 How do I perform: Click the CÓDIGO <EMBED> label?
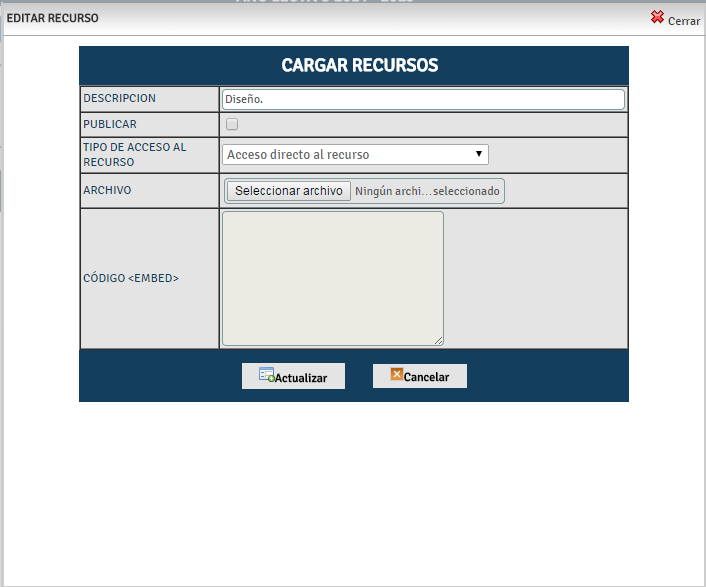131,278
